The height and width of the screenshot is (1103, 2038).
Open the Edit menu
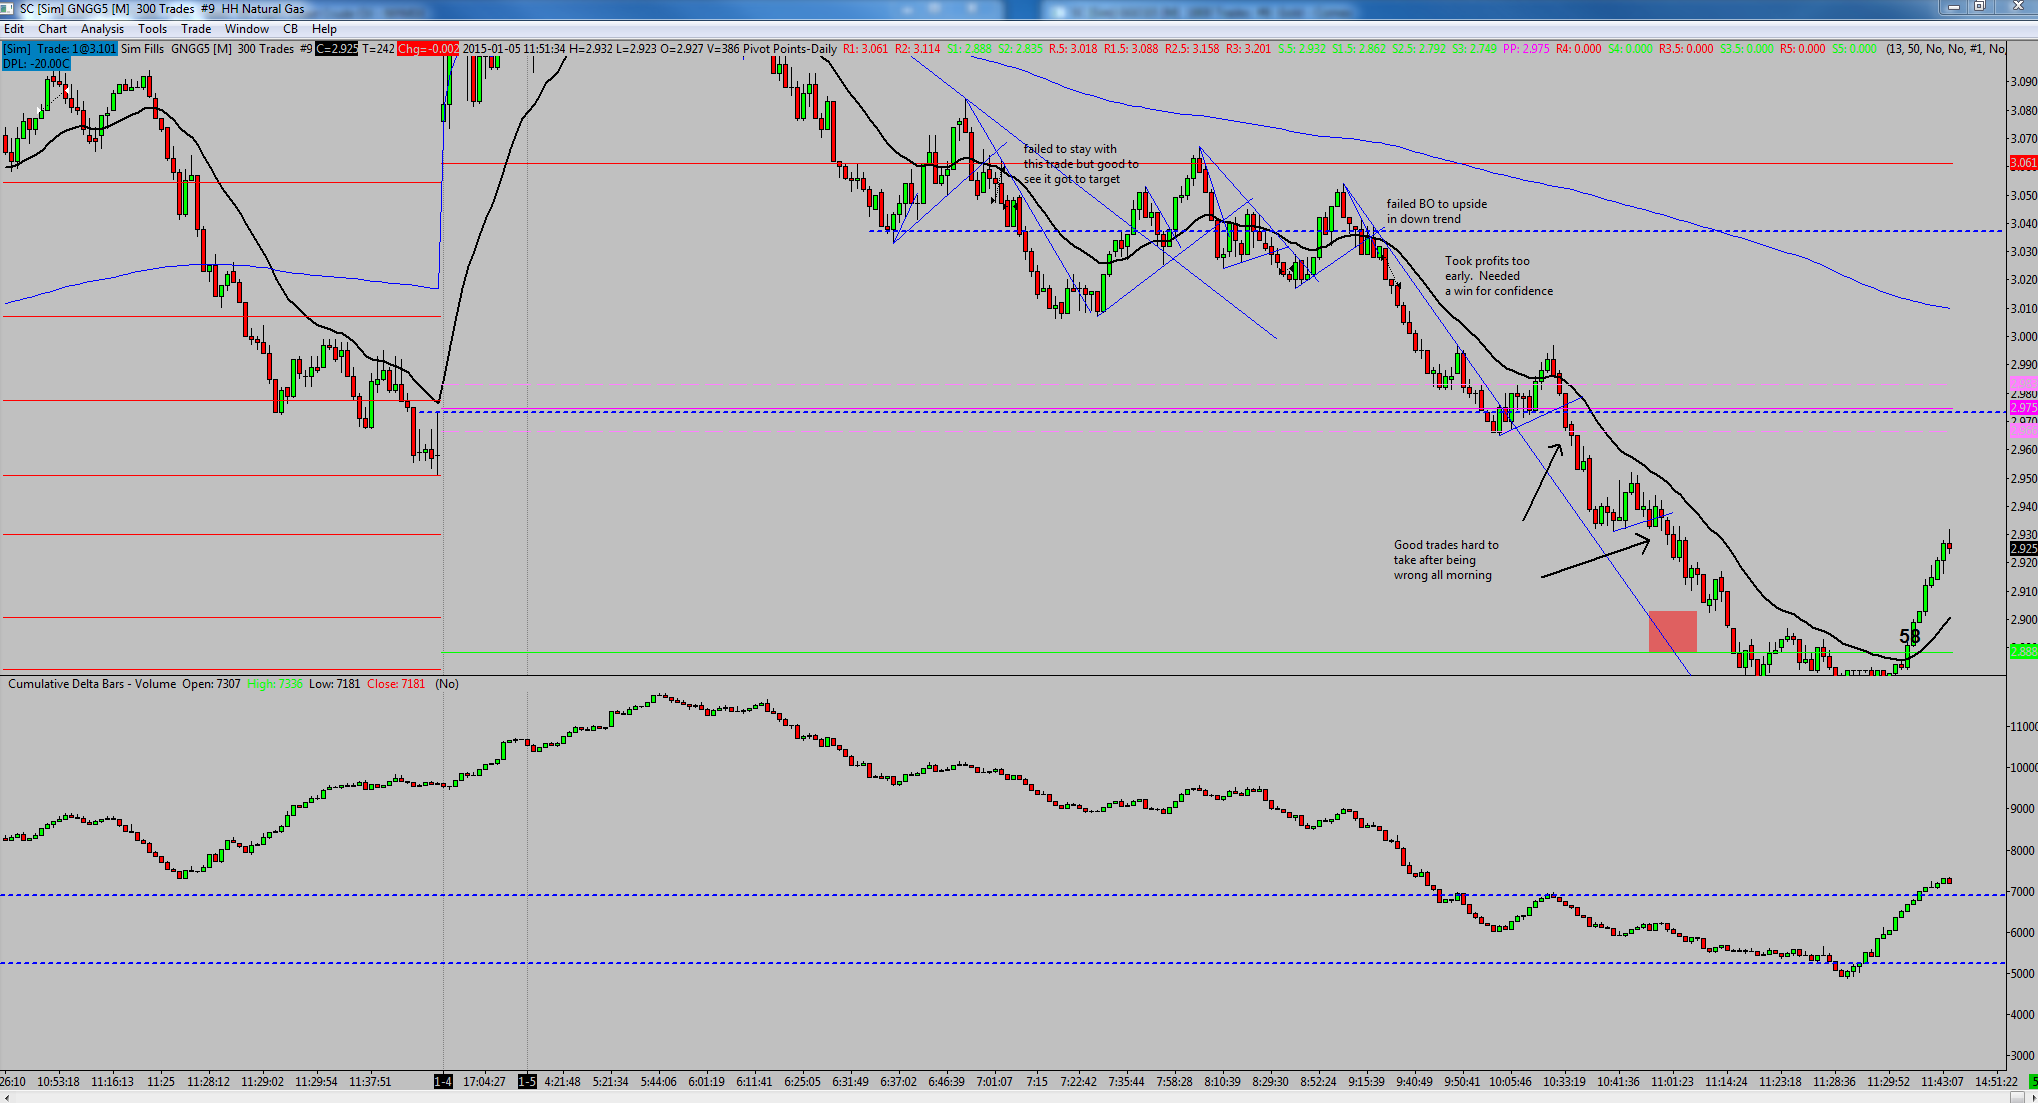[14, 29]
